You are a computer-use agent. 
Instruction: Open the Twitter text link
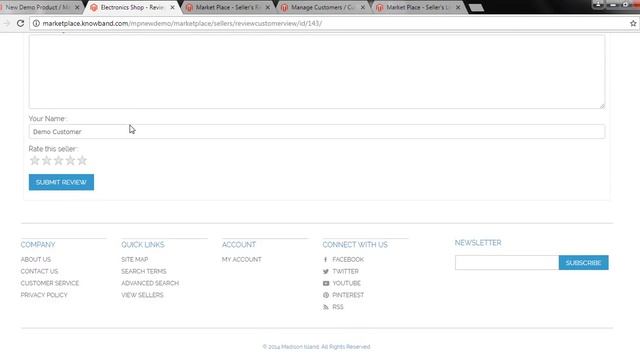[345, 271]
